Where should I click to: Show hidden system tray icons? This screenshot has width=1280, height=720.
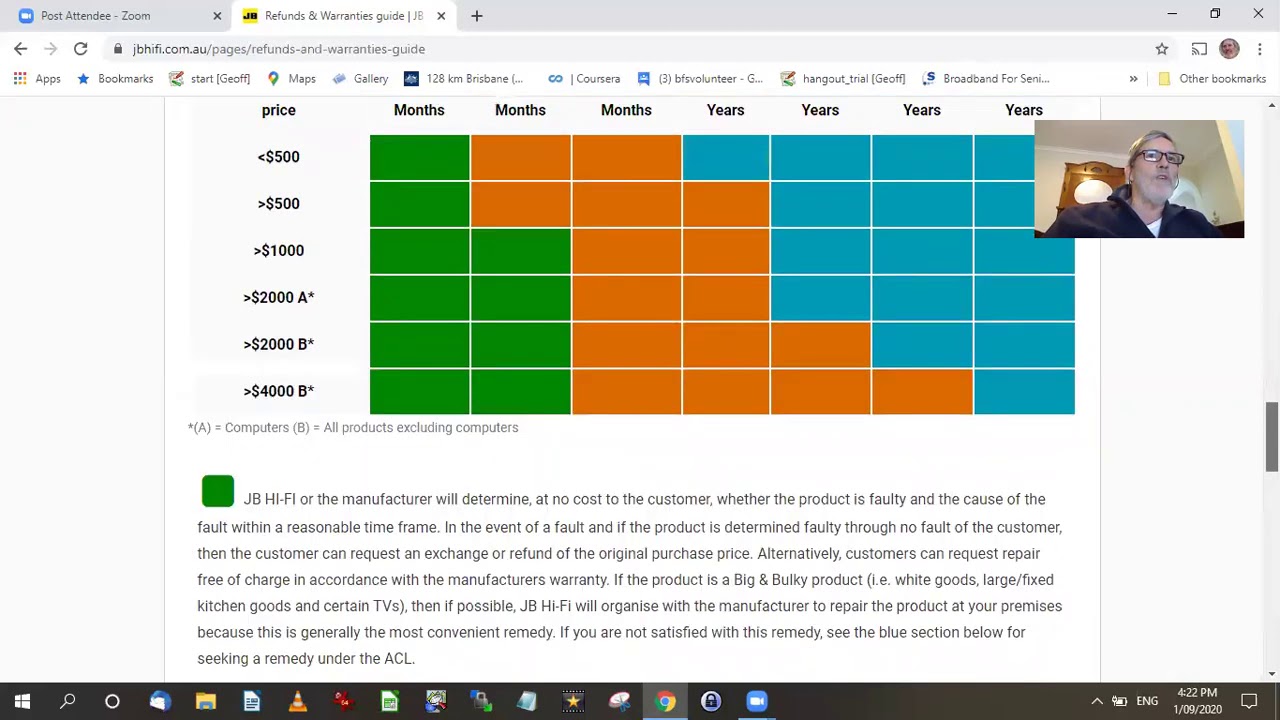tap(1097, 701)
